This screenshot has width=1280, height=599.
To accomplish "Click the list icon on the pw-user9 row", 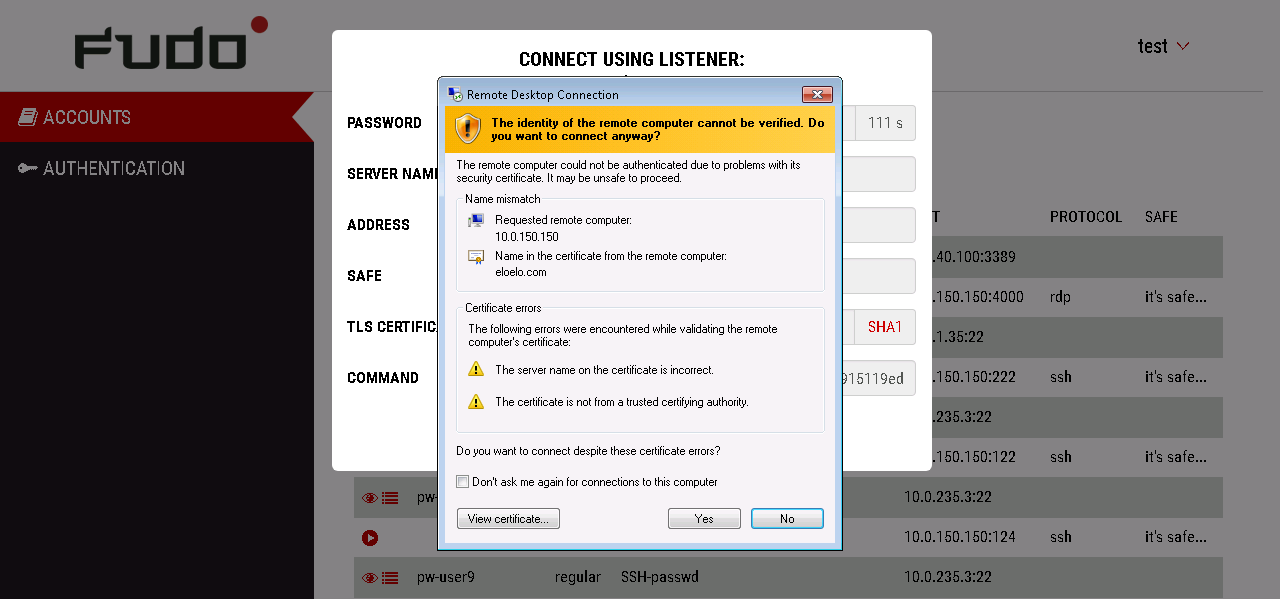I will tap(390, 578).
